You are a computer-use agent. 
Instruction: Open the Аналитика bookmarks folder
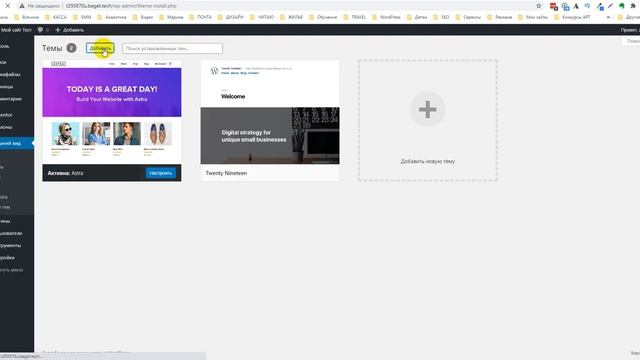(111, 17)
